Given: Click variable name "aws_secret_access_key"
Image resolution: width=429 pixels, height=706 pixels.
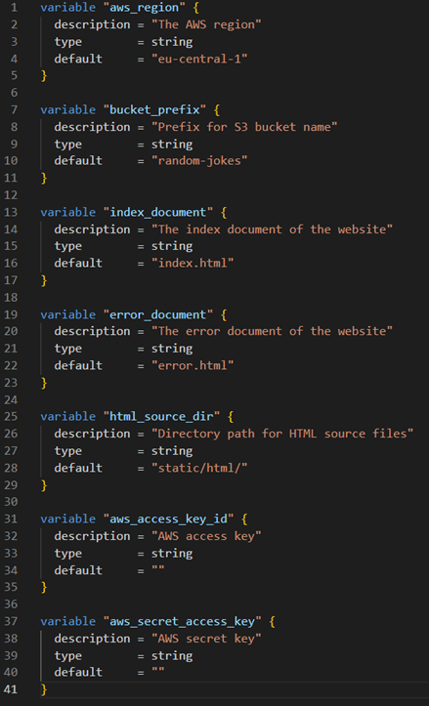Looking at the screenshot, I should (182, 621).
